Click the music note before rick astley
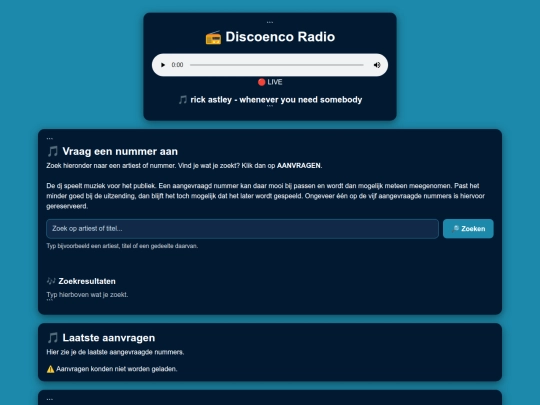The image size is (540, 405). [x=183, y=100]
